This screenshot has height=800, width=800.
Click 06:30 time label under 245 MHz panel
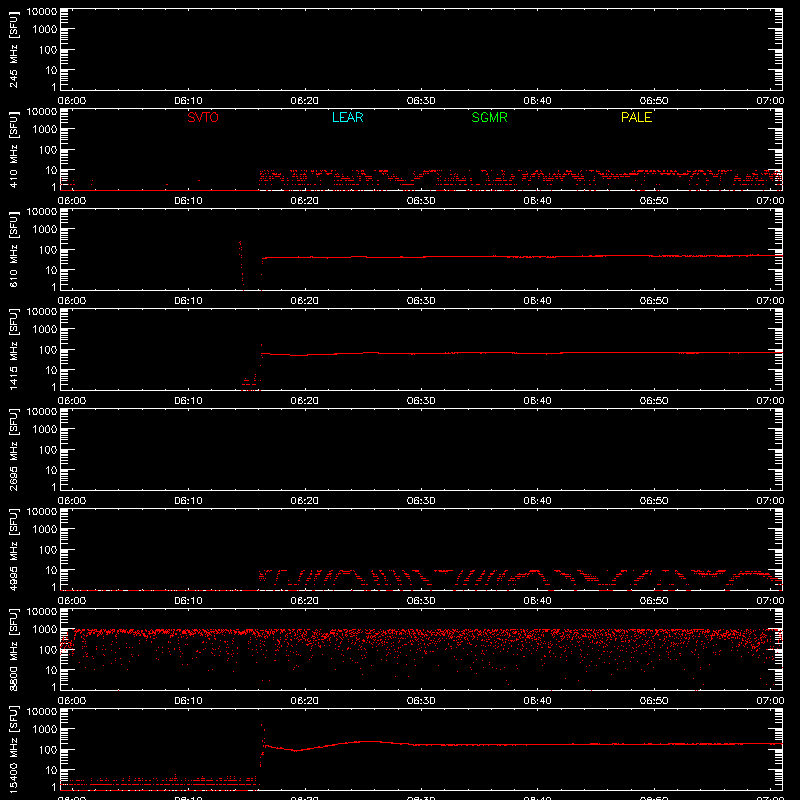(x=421, y=101)
